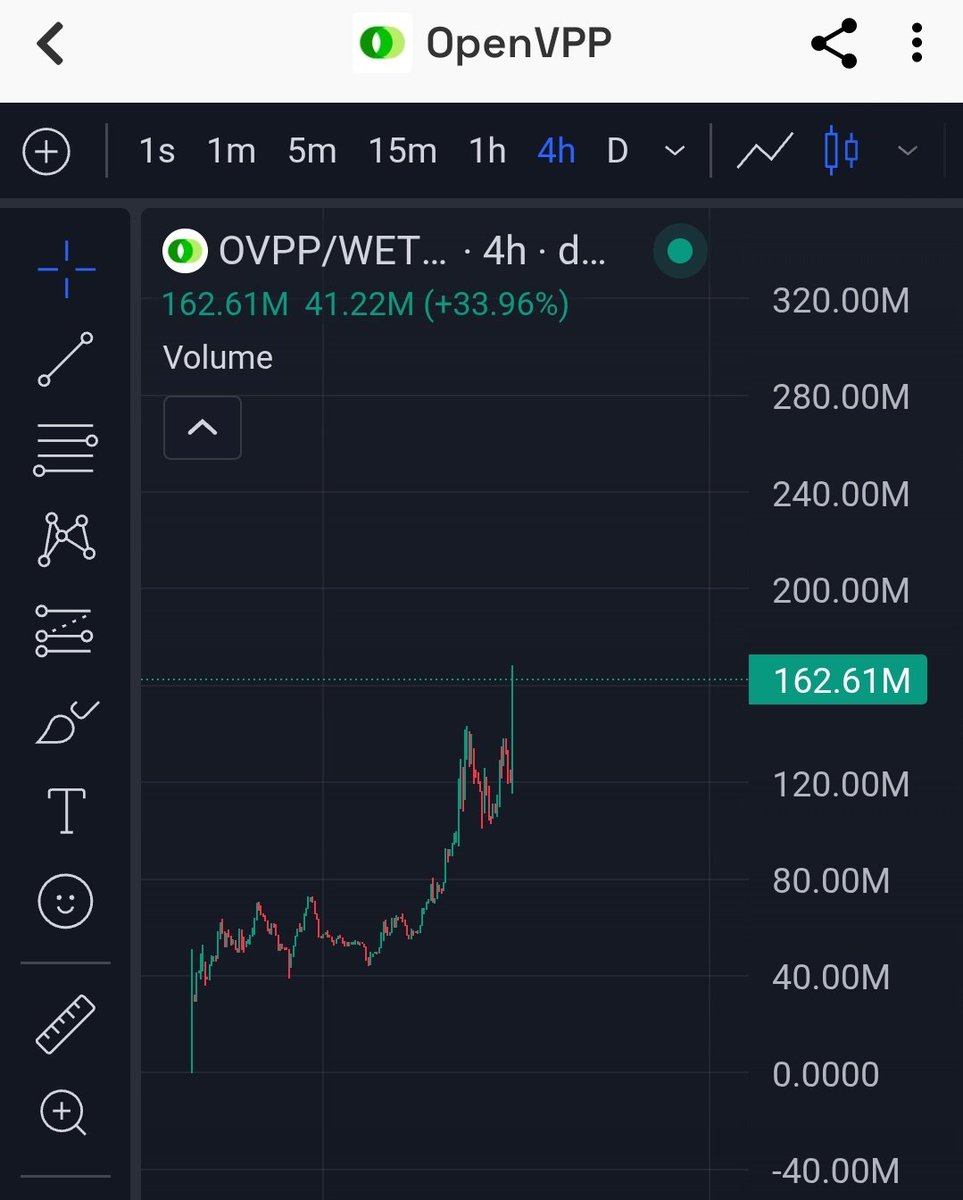Select the text T tool
Viewport: 963px width, 1200px height.
click(x=66, y=810)
